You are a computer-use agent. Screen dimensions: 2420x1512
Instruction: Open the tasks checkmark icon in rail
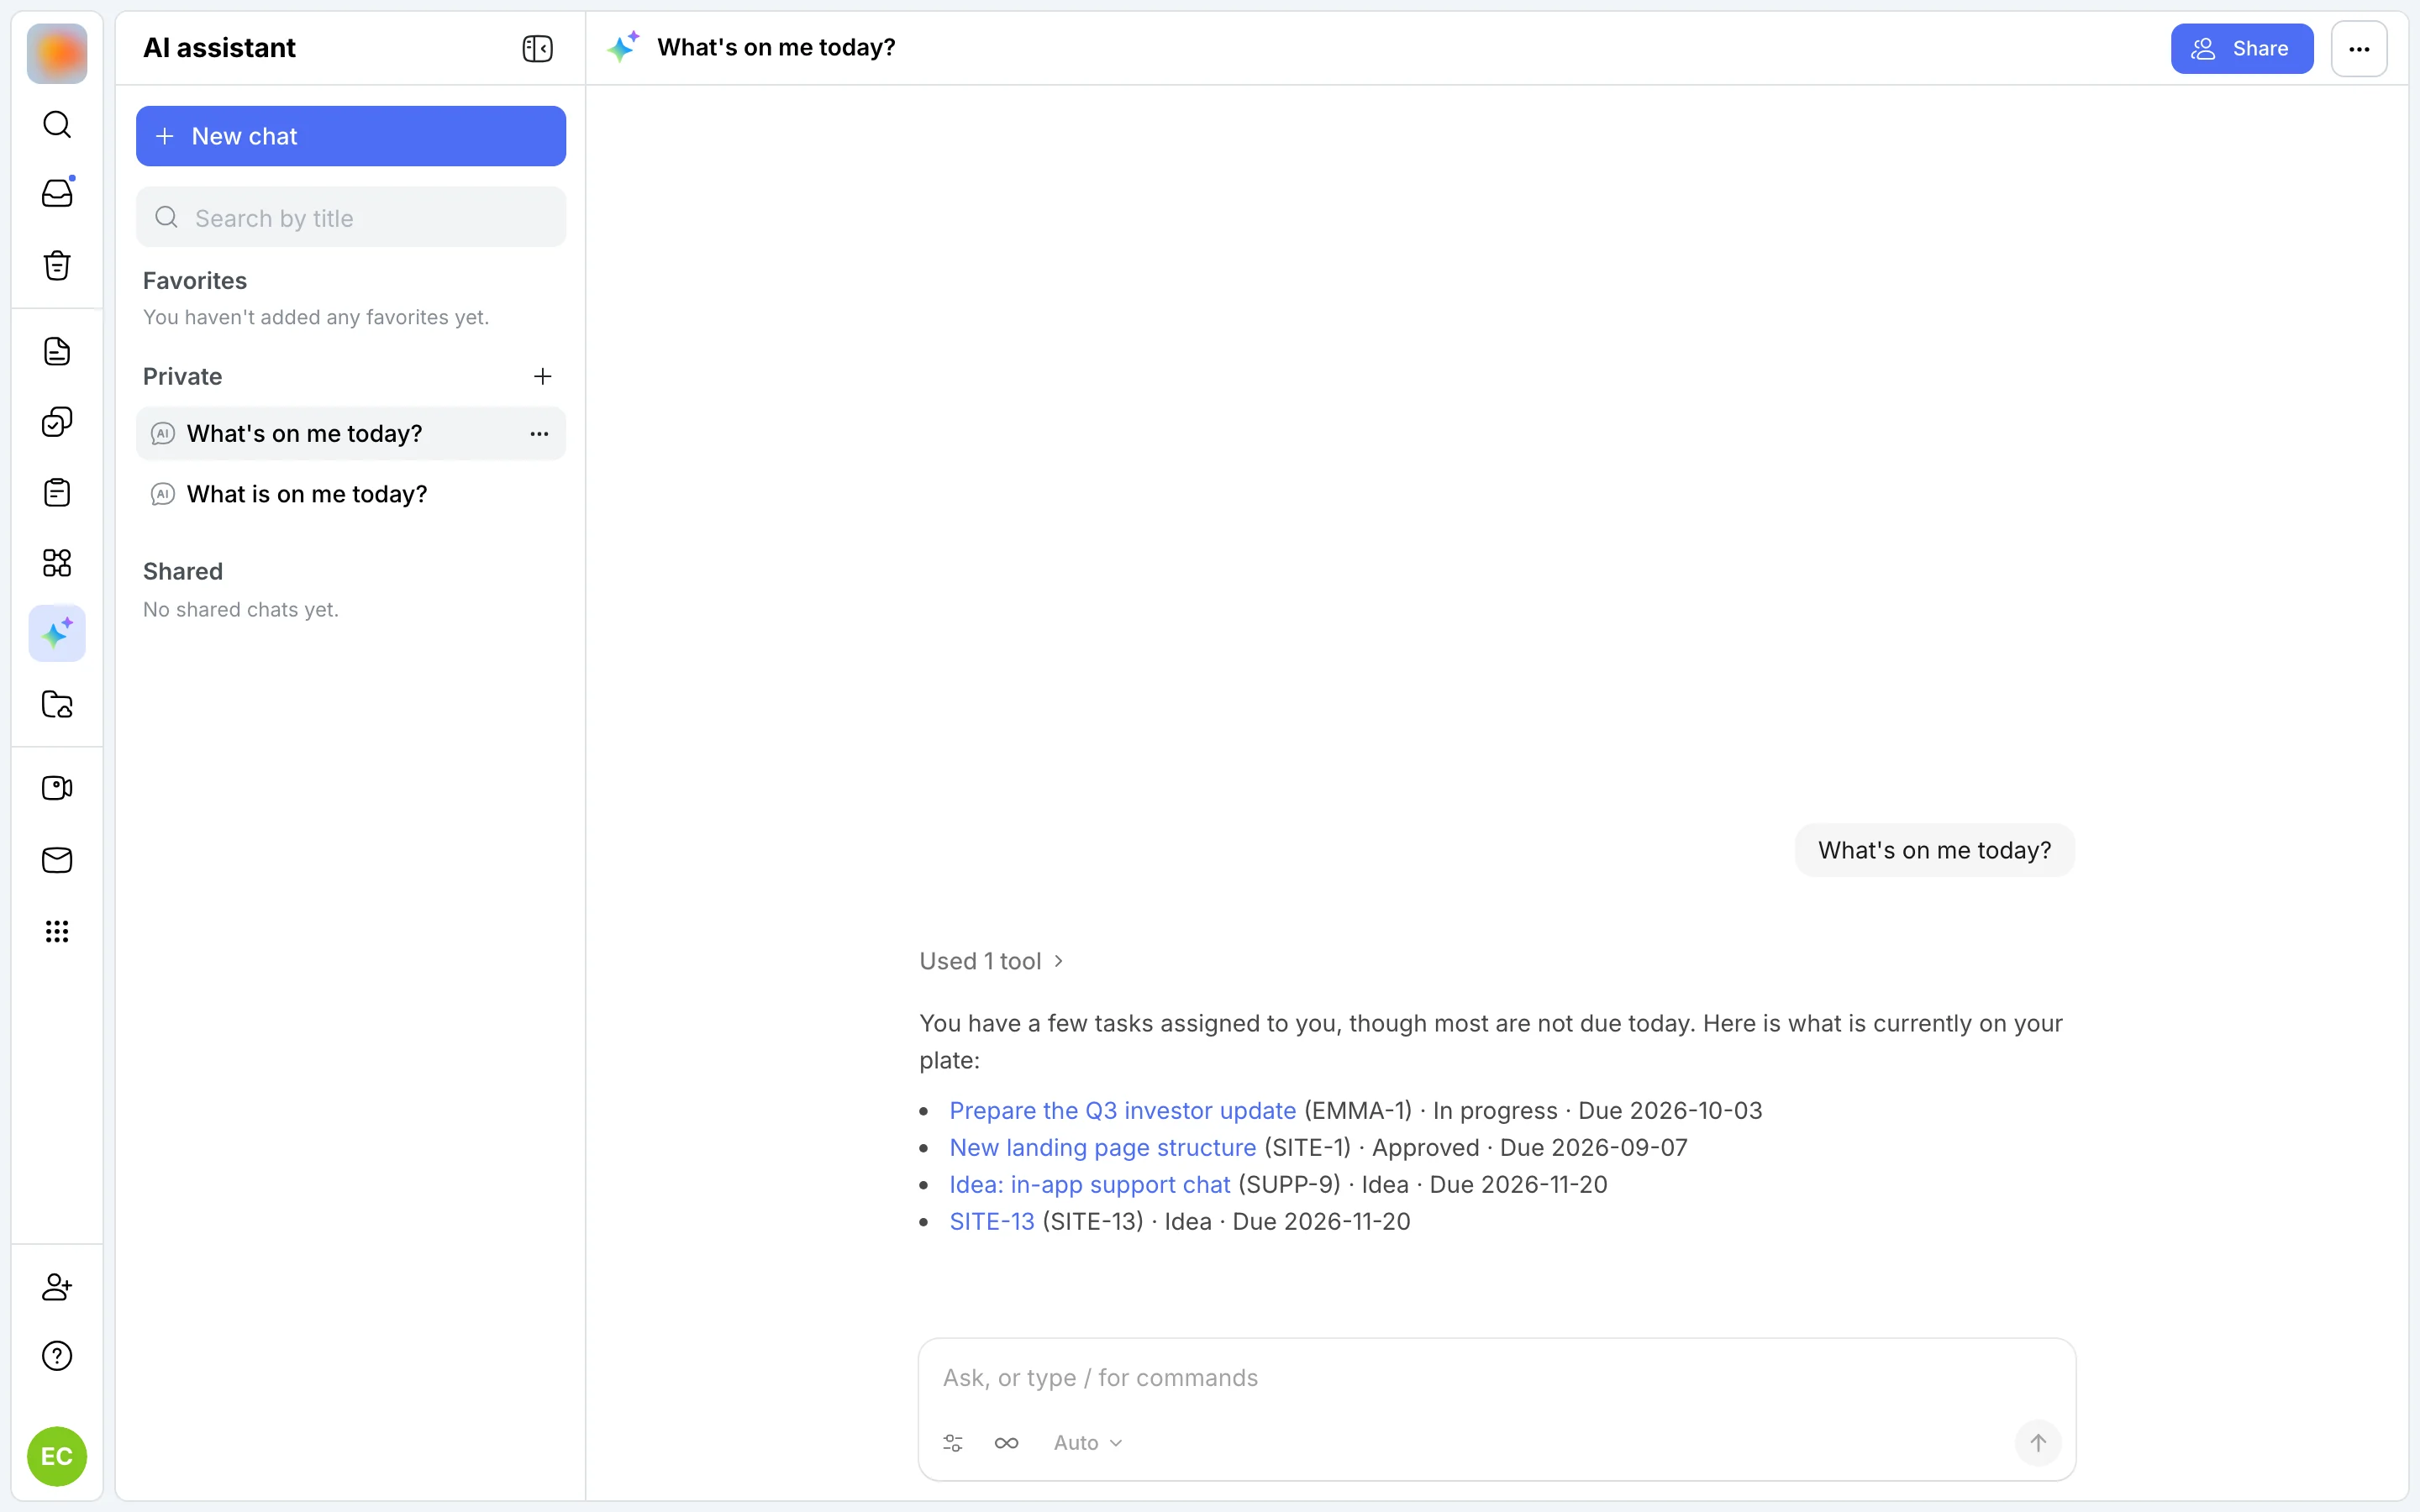[57, 422]
